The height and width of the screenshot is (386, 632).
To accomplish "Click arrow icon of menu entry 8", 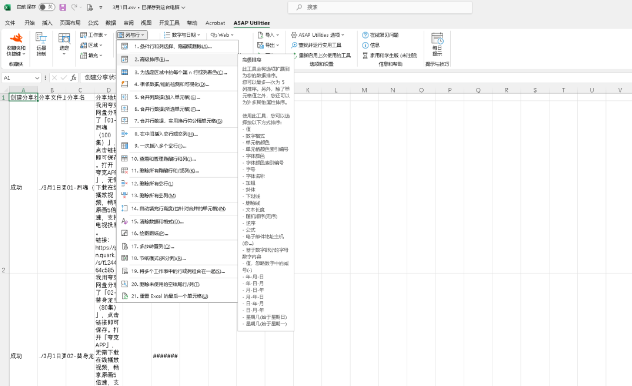I will pyautogui.click(x=125, y=134).
